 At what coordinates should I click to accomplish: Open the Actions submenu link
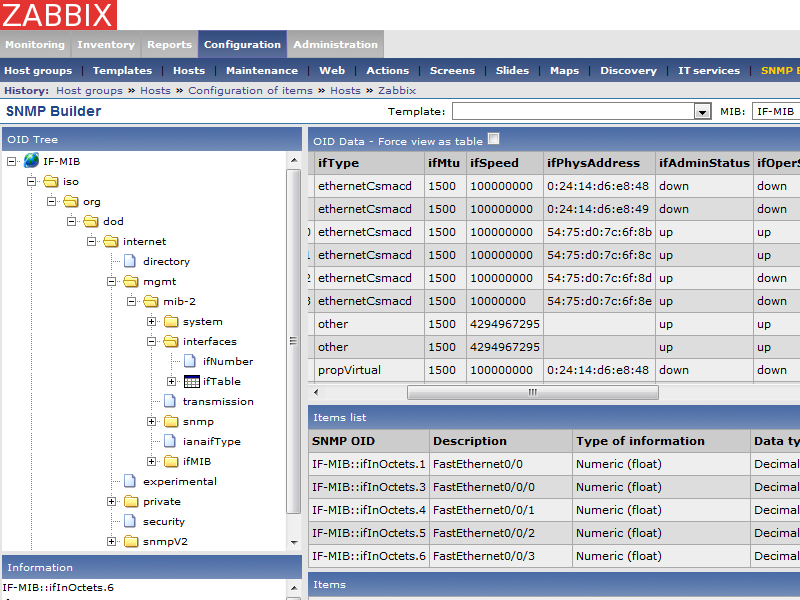pyautogui.click(x=387, y=70)
